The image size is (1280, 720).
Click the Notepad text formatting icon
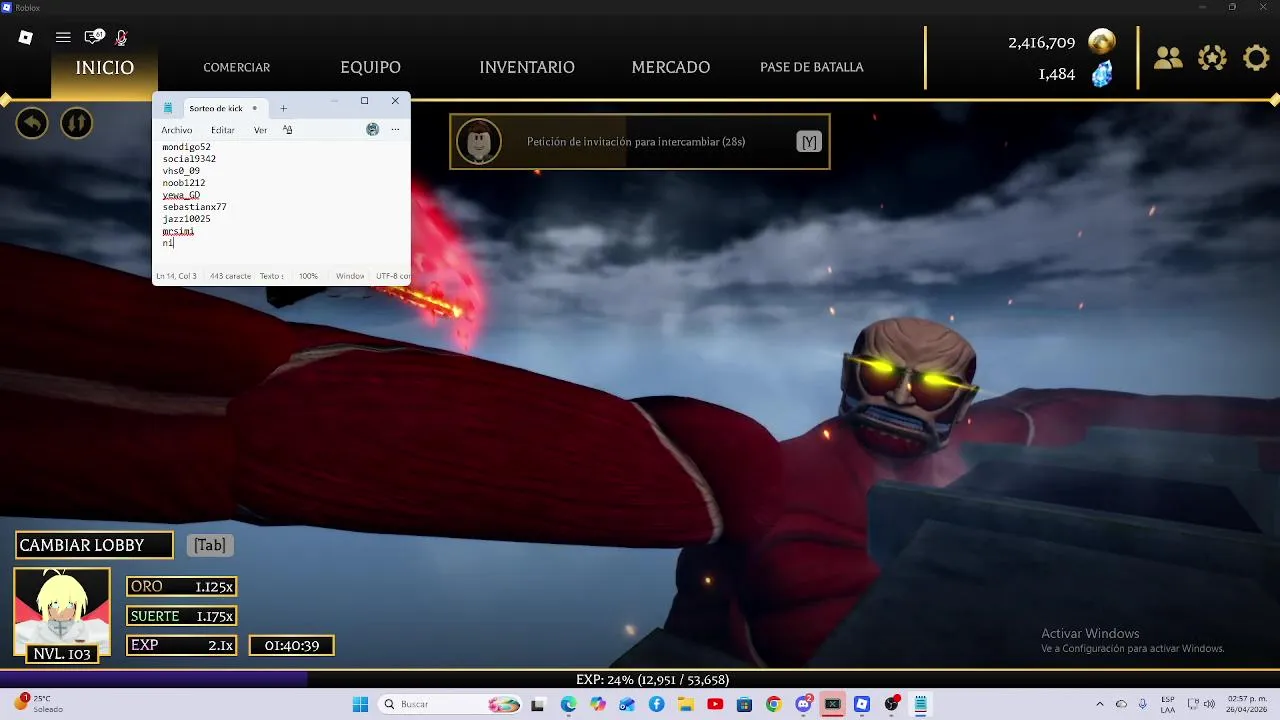click(x=287, y=130)
